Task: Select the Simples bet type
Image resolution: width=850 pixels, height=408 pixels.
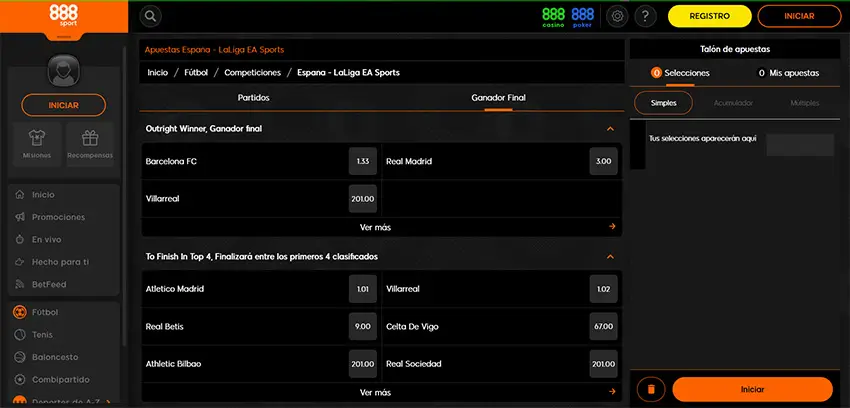Action: coord(663,103)
